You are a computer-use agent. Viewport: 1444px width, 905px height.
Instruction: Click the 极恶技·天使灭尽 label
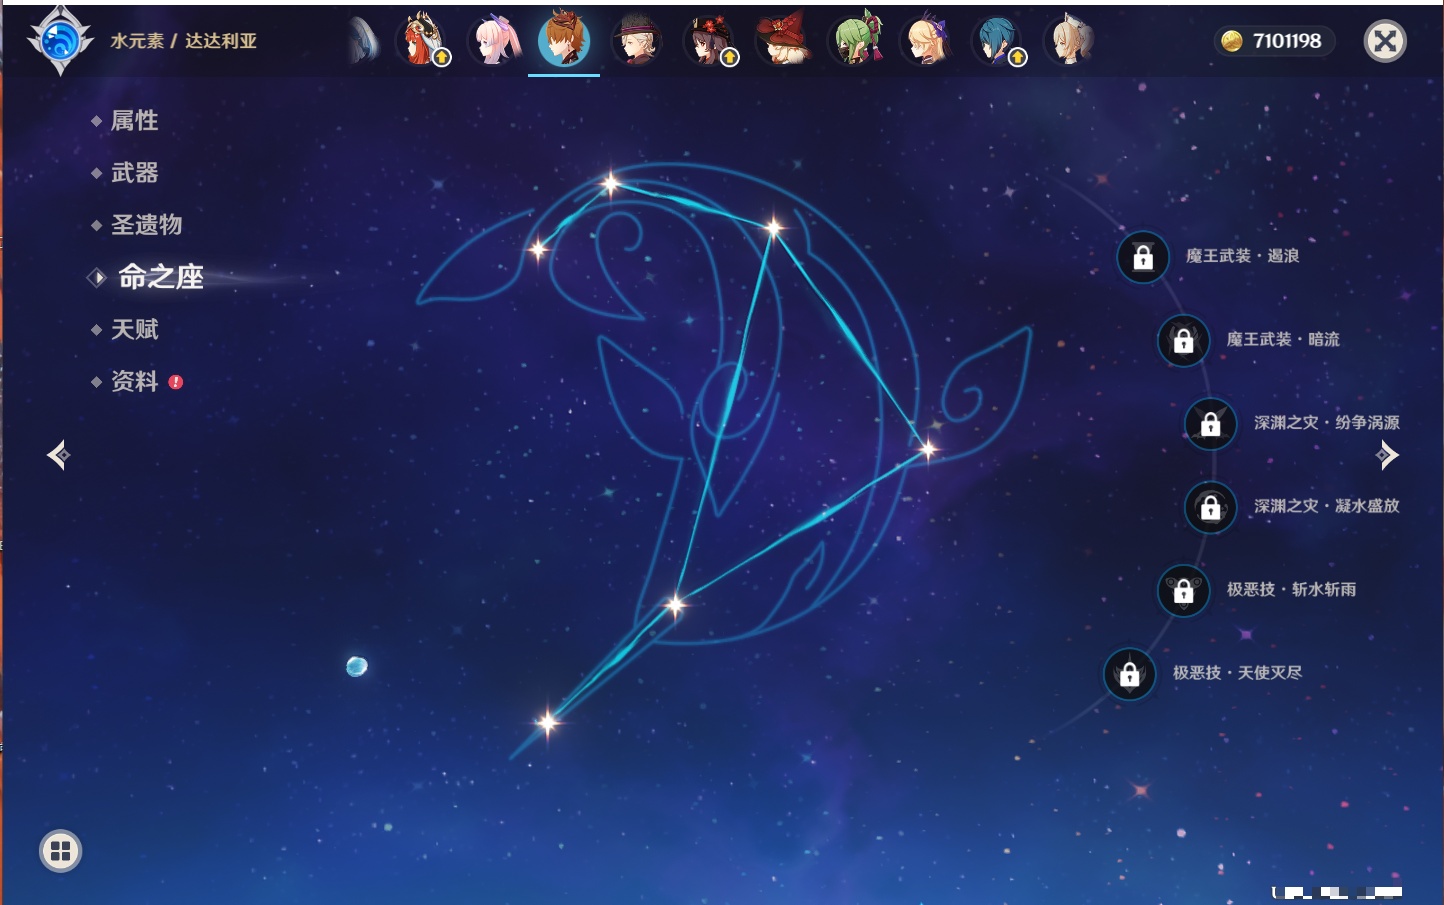(1237, 672)
